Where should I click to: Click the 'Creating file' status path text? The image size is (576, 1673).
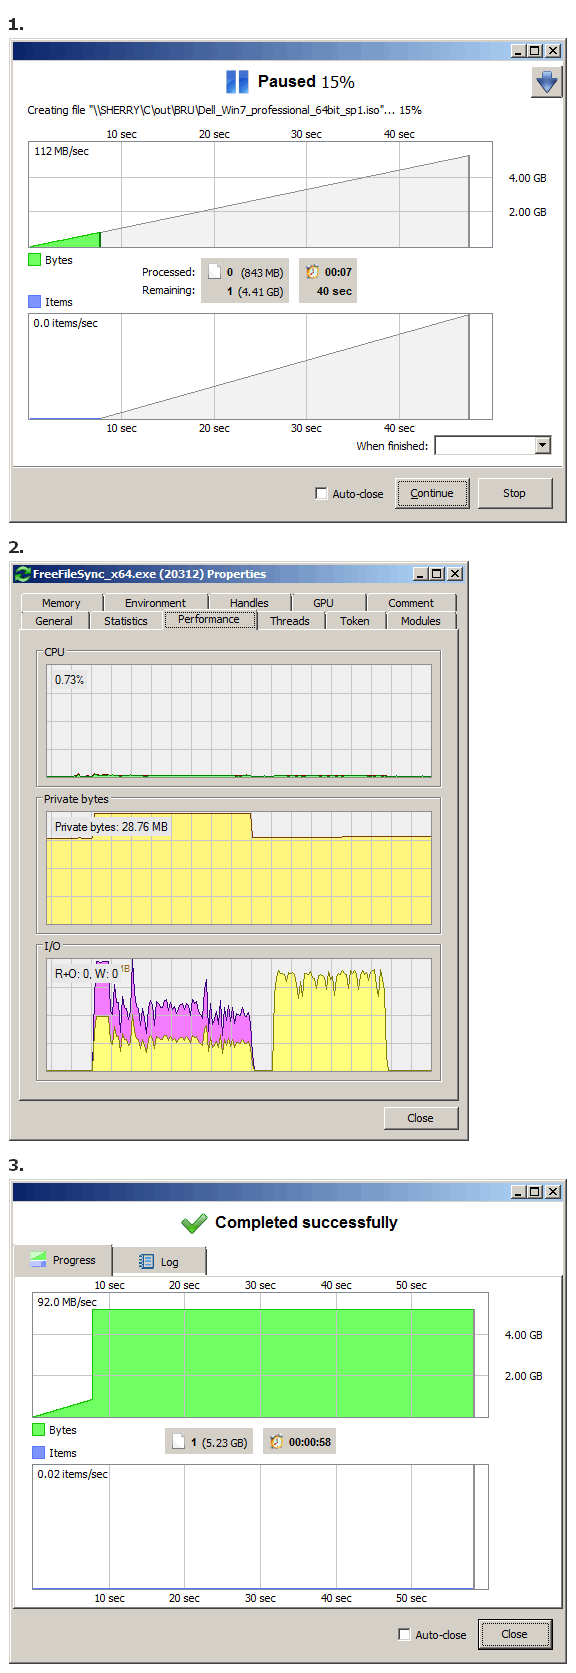[x=224, y=110]
